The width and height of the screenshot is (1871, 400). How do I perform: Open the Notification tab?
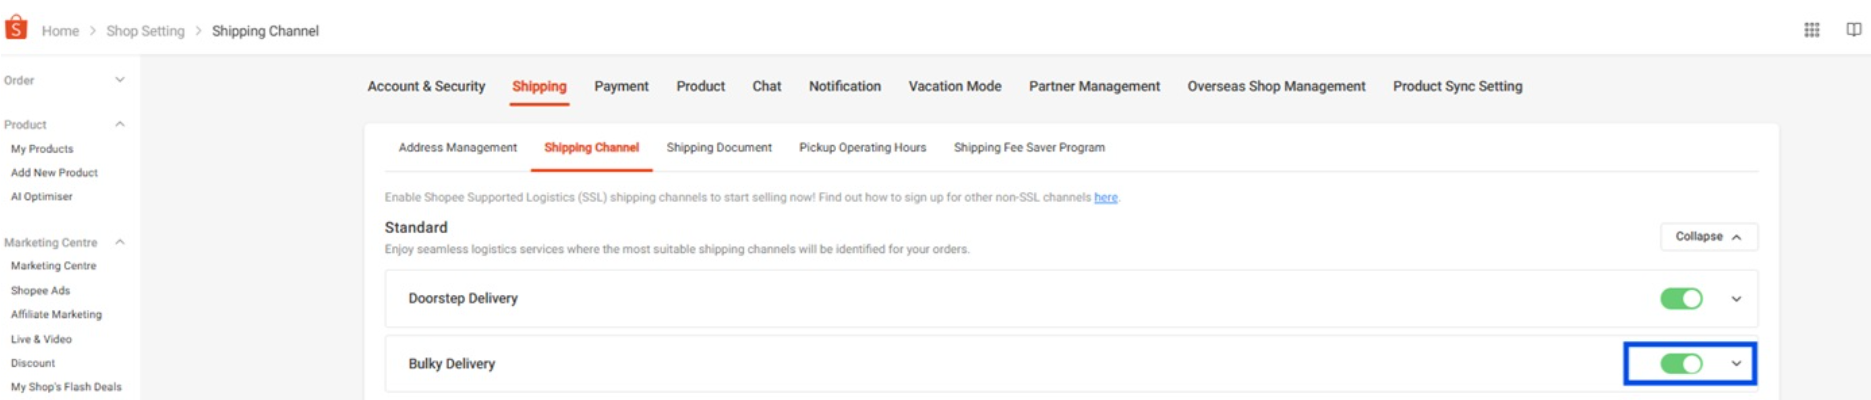point(845,86)
